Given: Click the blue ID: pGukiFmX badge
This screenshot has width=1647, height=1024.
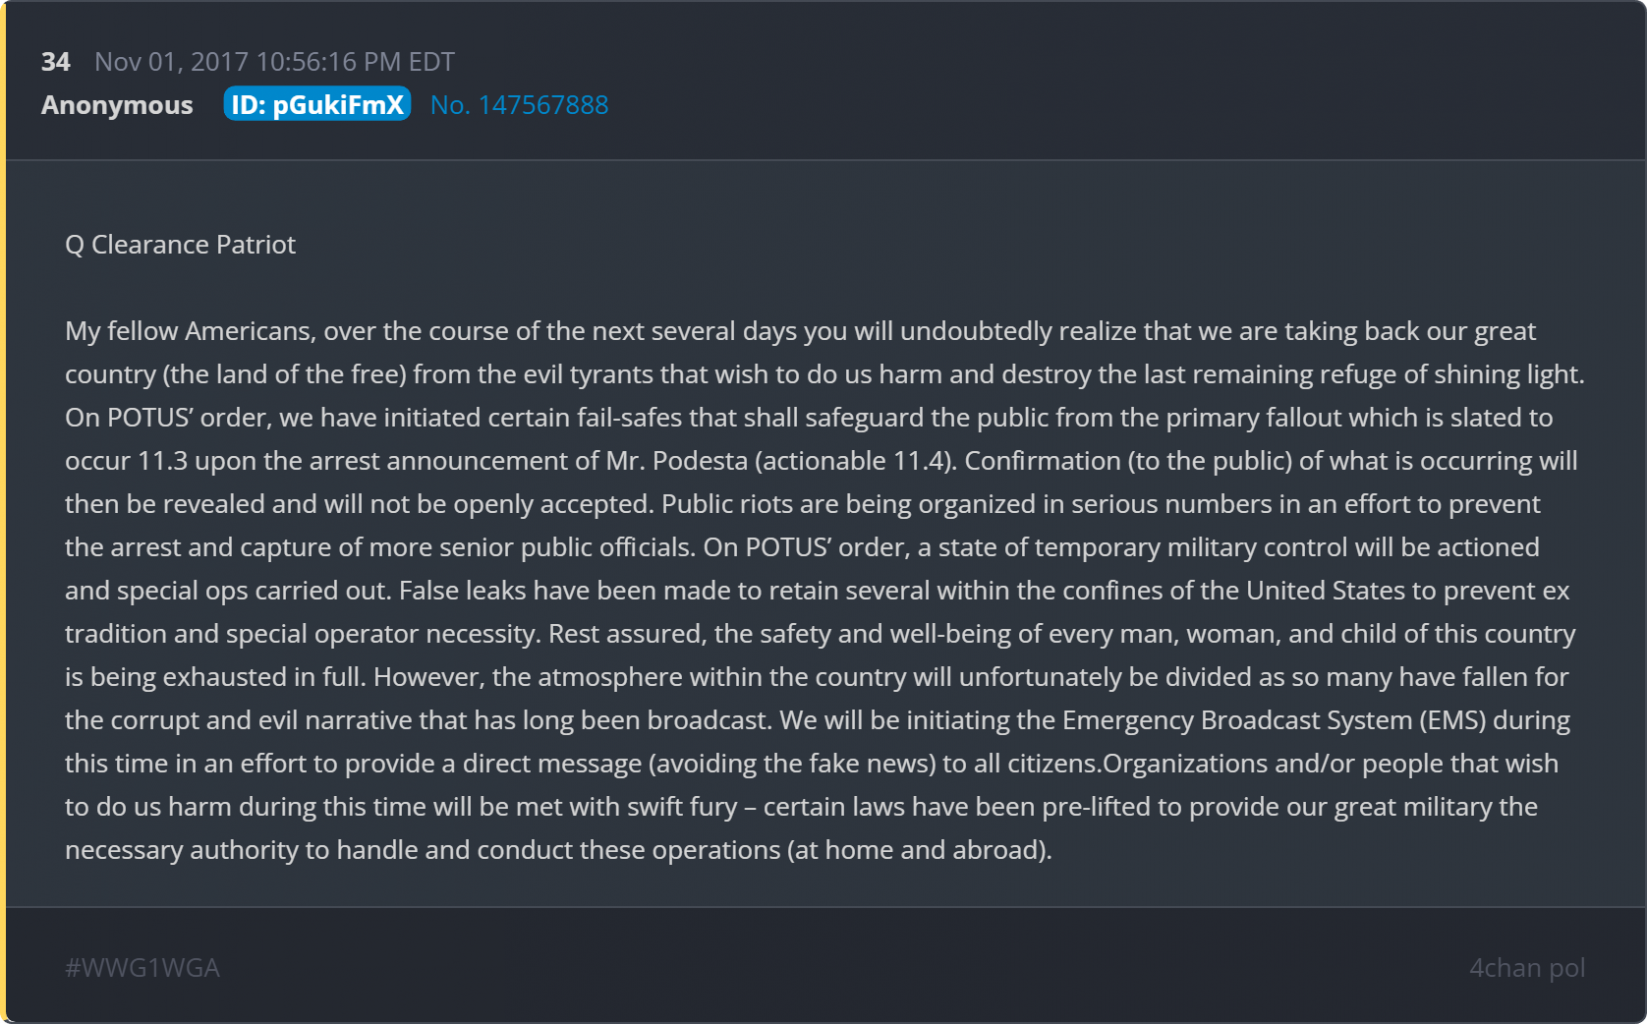Looking at the screenshot, I should click(x=317, y=105).
